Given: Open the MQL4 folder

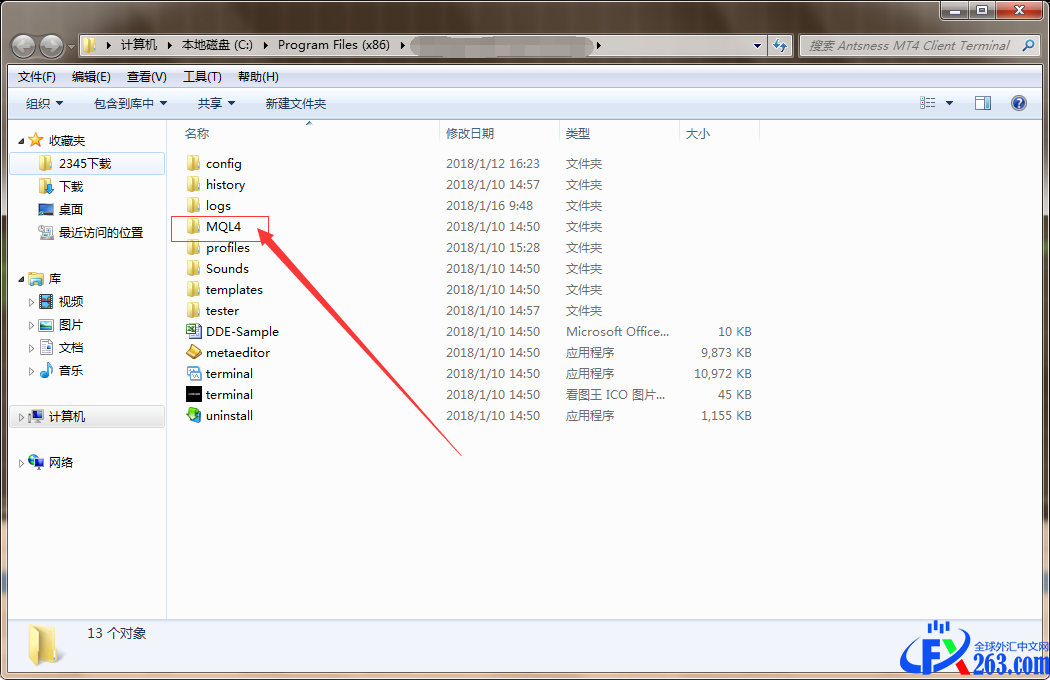Looking at the screenshot, I should [222, 227].
